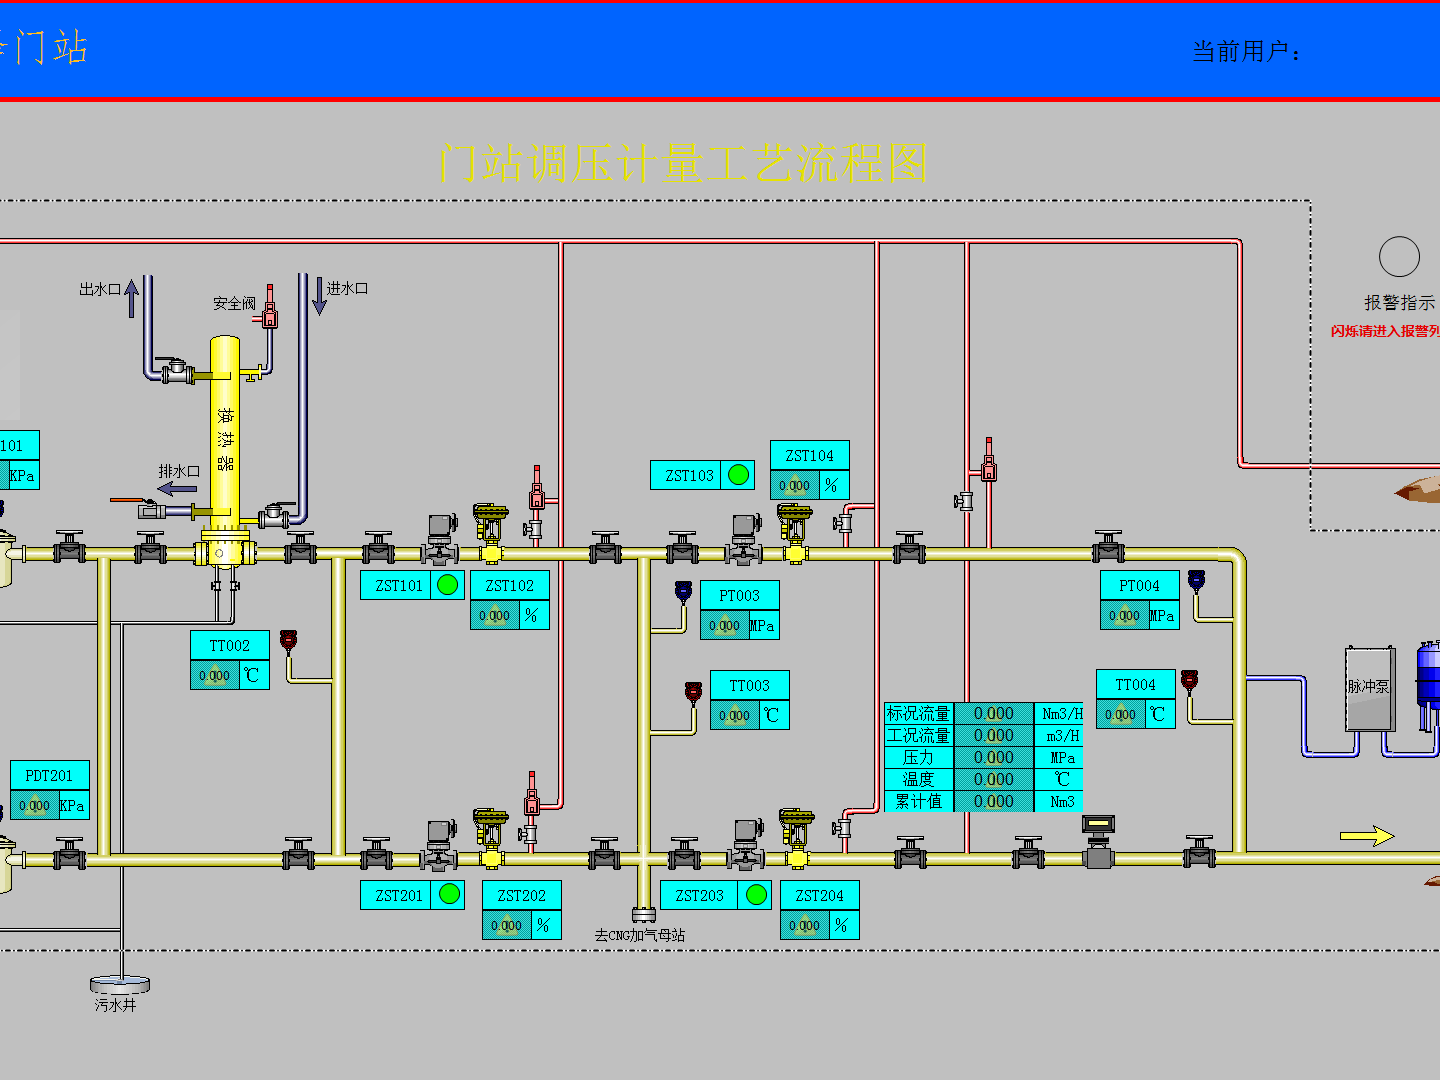Viewport: 1440px width, 1080px height.
Task: Click the flow meter beside 累计值 row
Action: pos(1098,842)
